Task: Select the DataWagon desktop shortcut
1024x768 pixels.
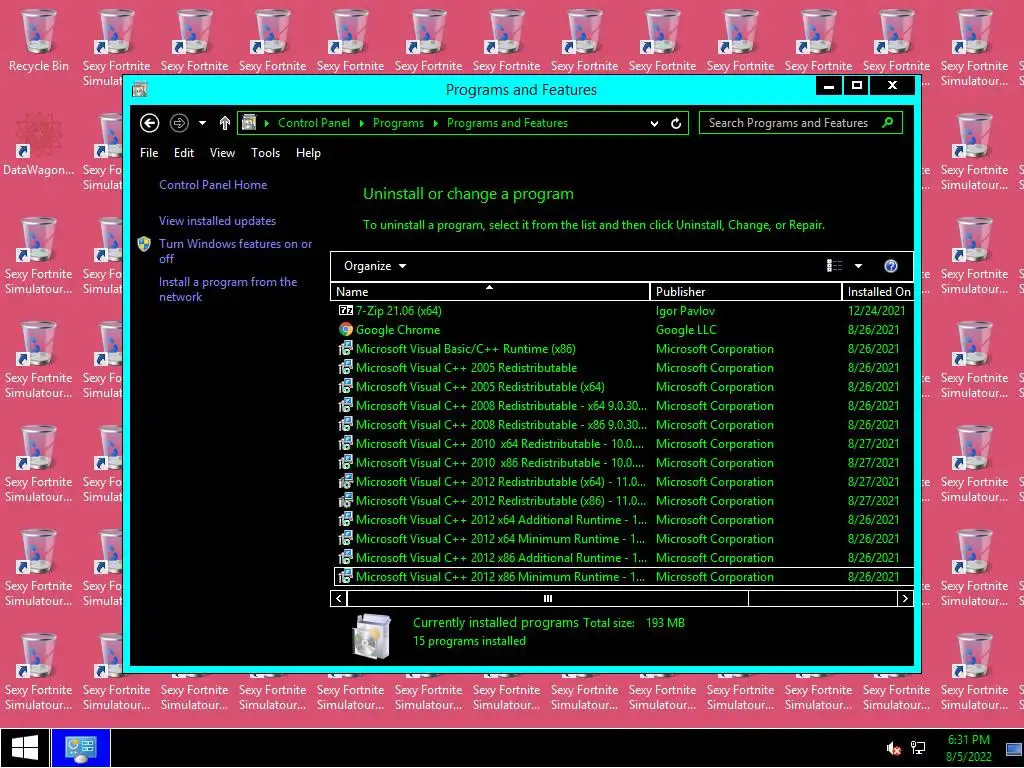Action: [39, 145]
